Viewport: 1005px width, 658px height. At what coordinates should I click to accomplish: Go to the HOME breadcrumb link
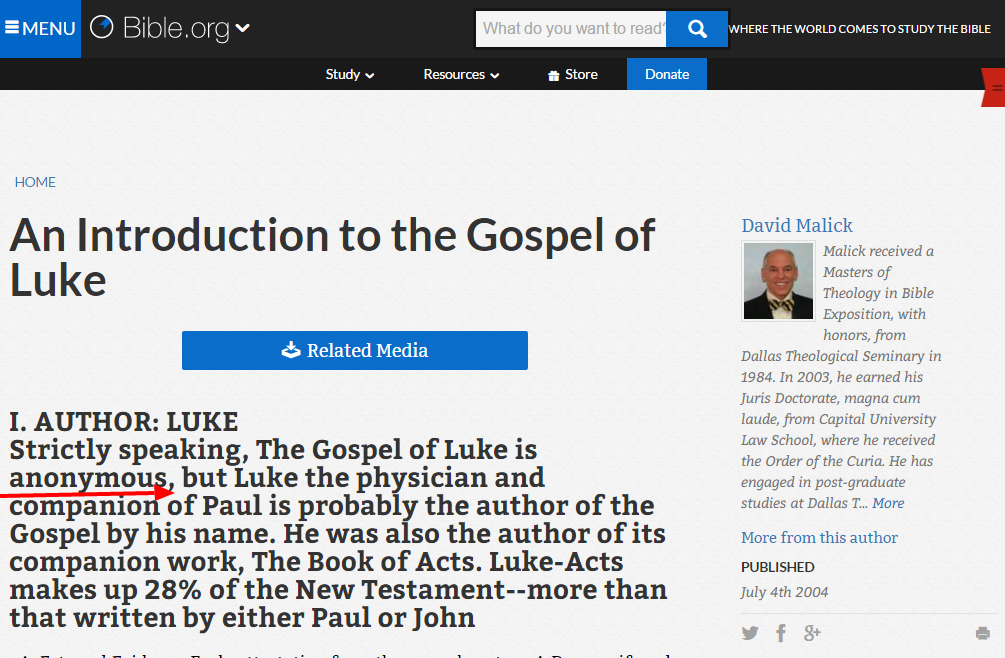35,182
